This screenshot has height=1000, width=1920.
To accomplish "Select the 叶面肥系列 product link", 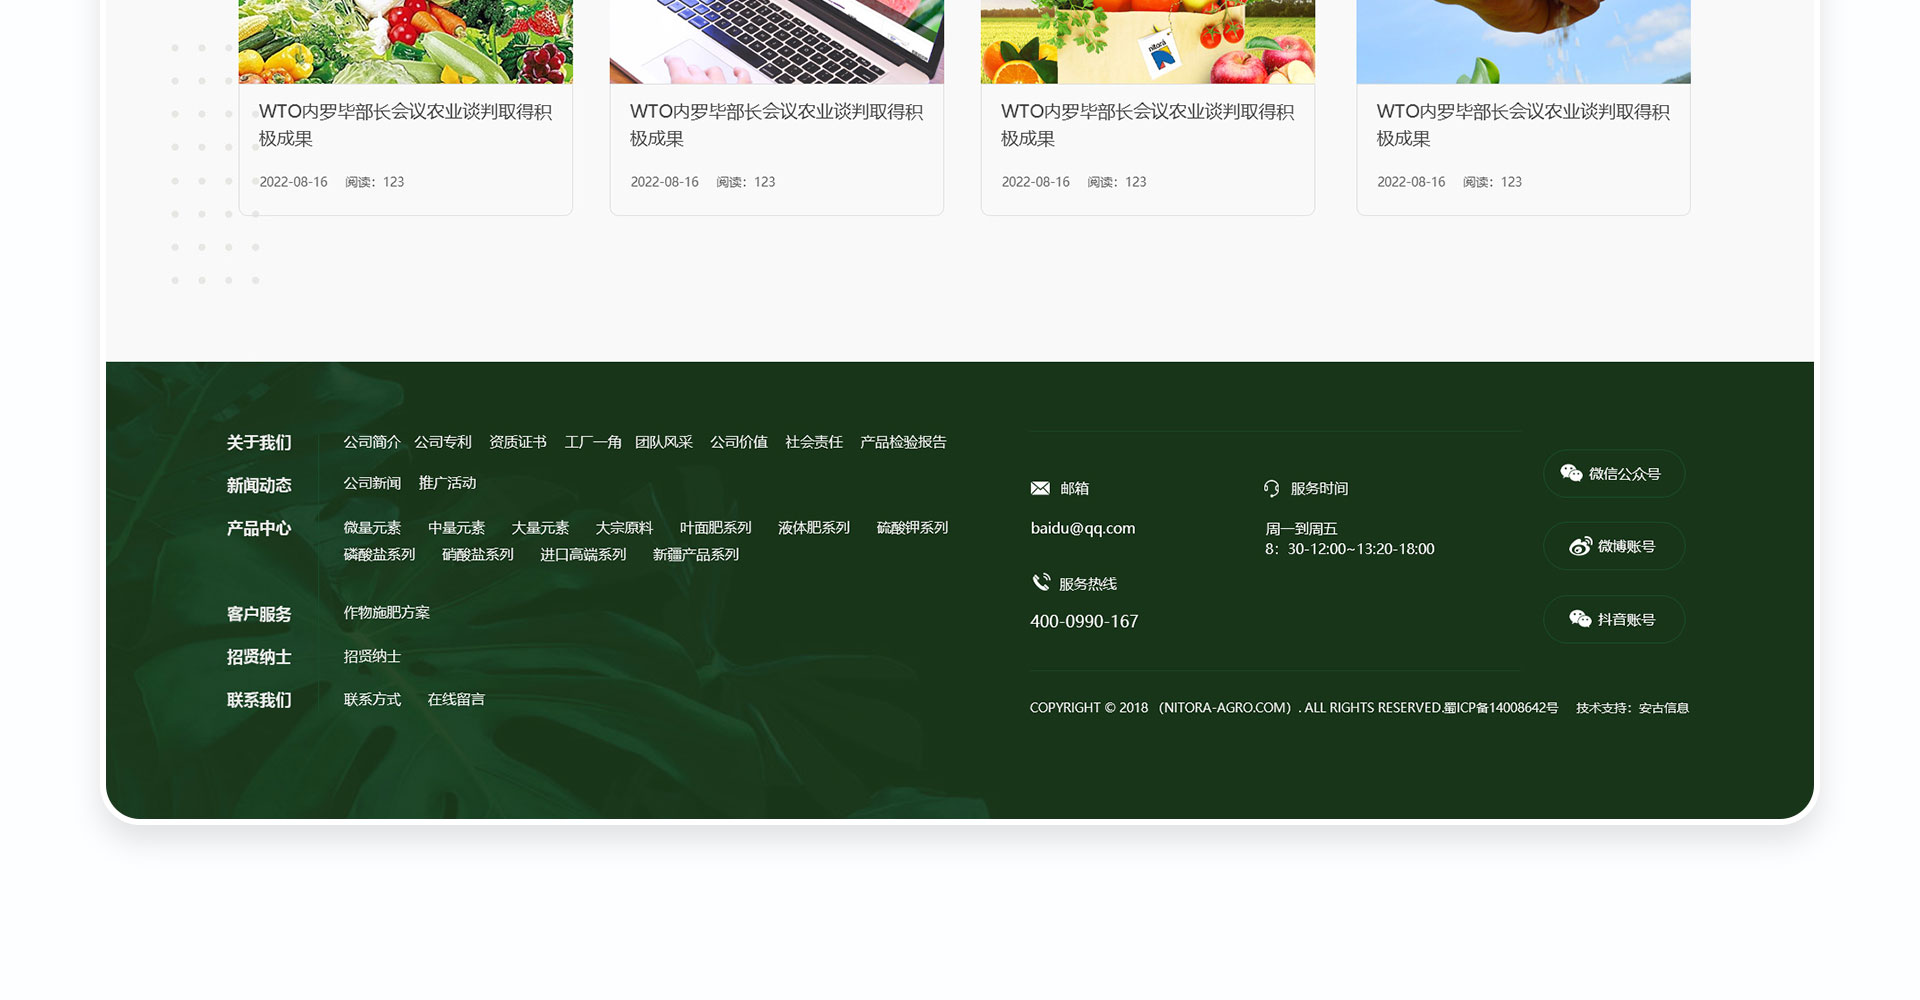I will pos(715,528).
